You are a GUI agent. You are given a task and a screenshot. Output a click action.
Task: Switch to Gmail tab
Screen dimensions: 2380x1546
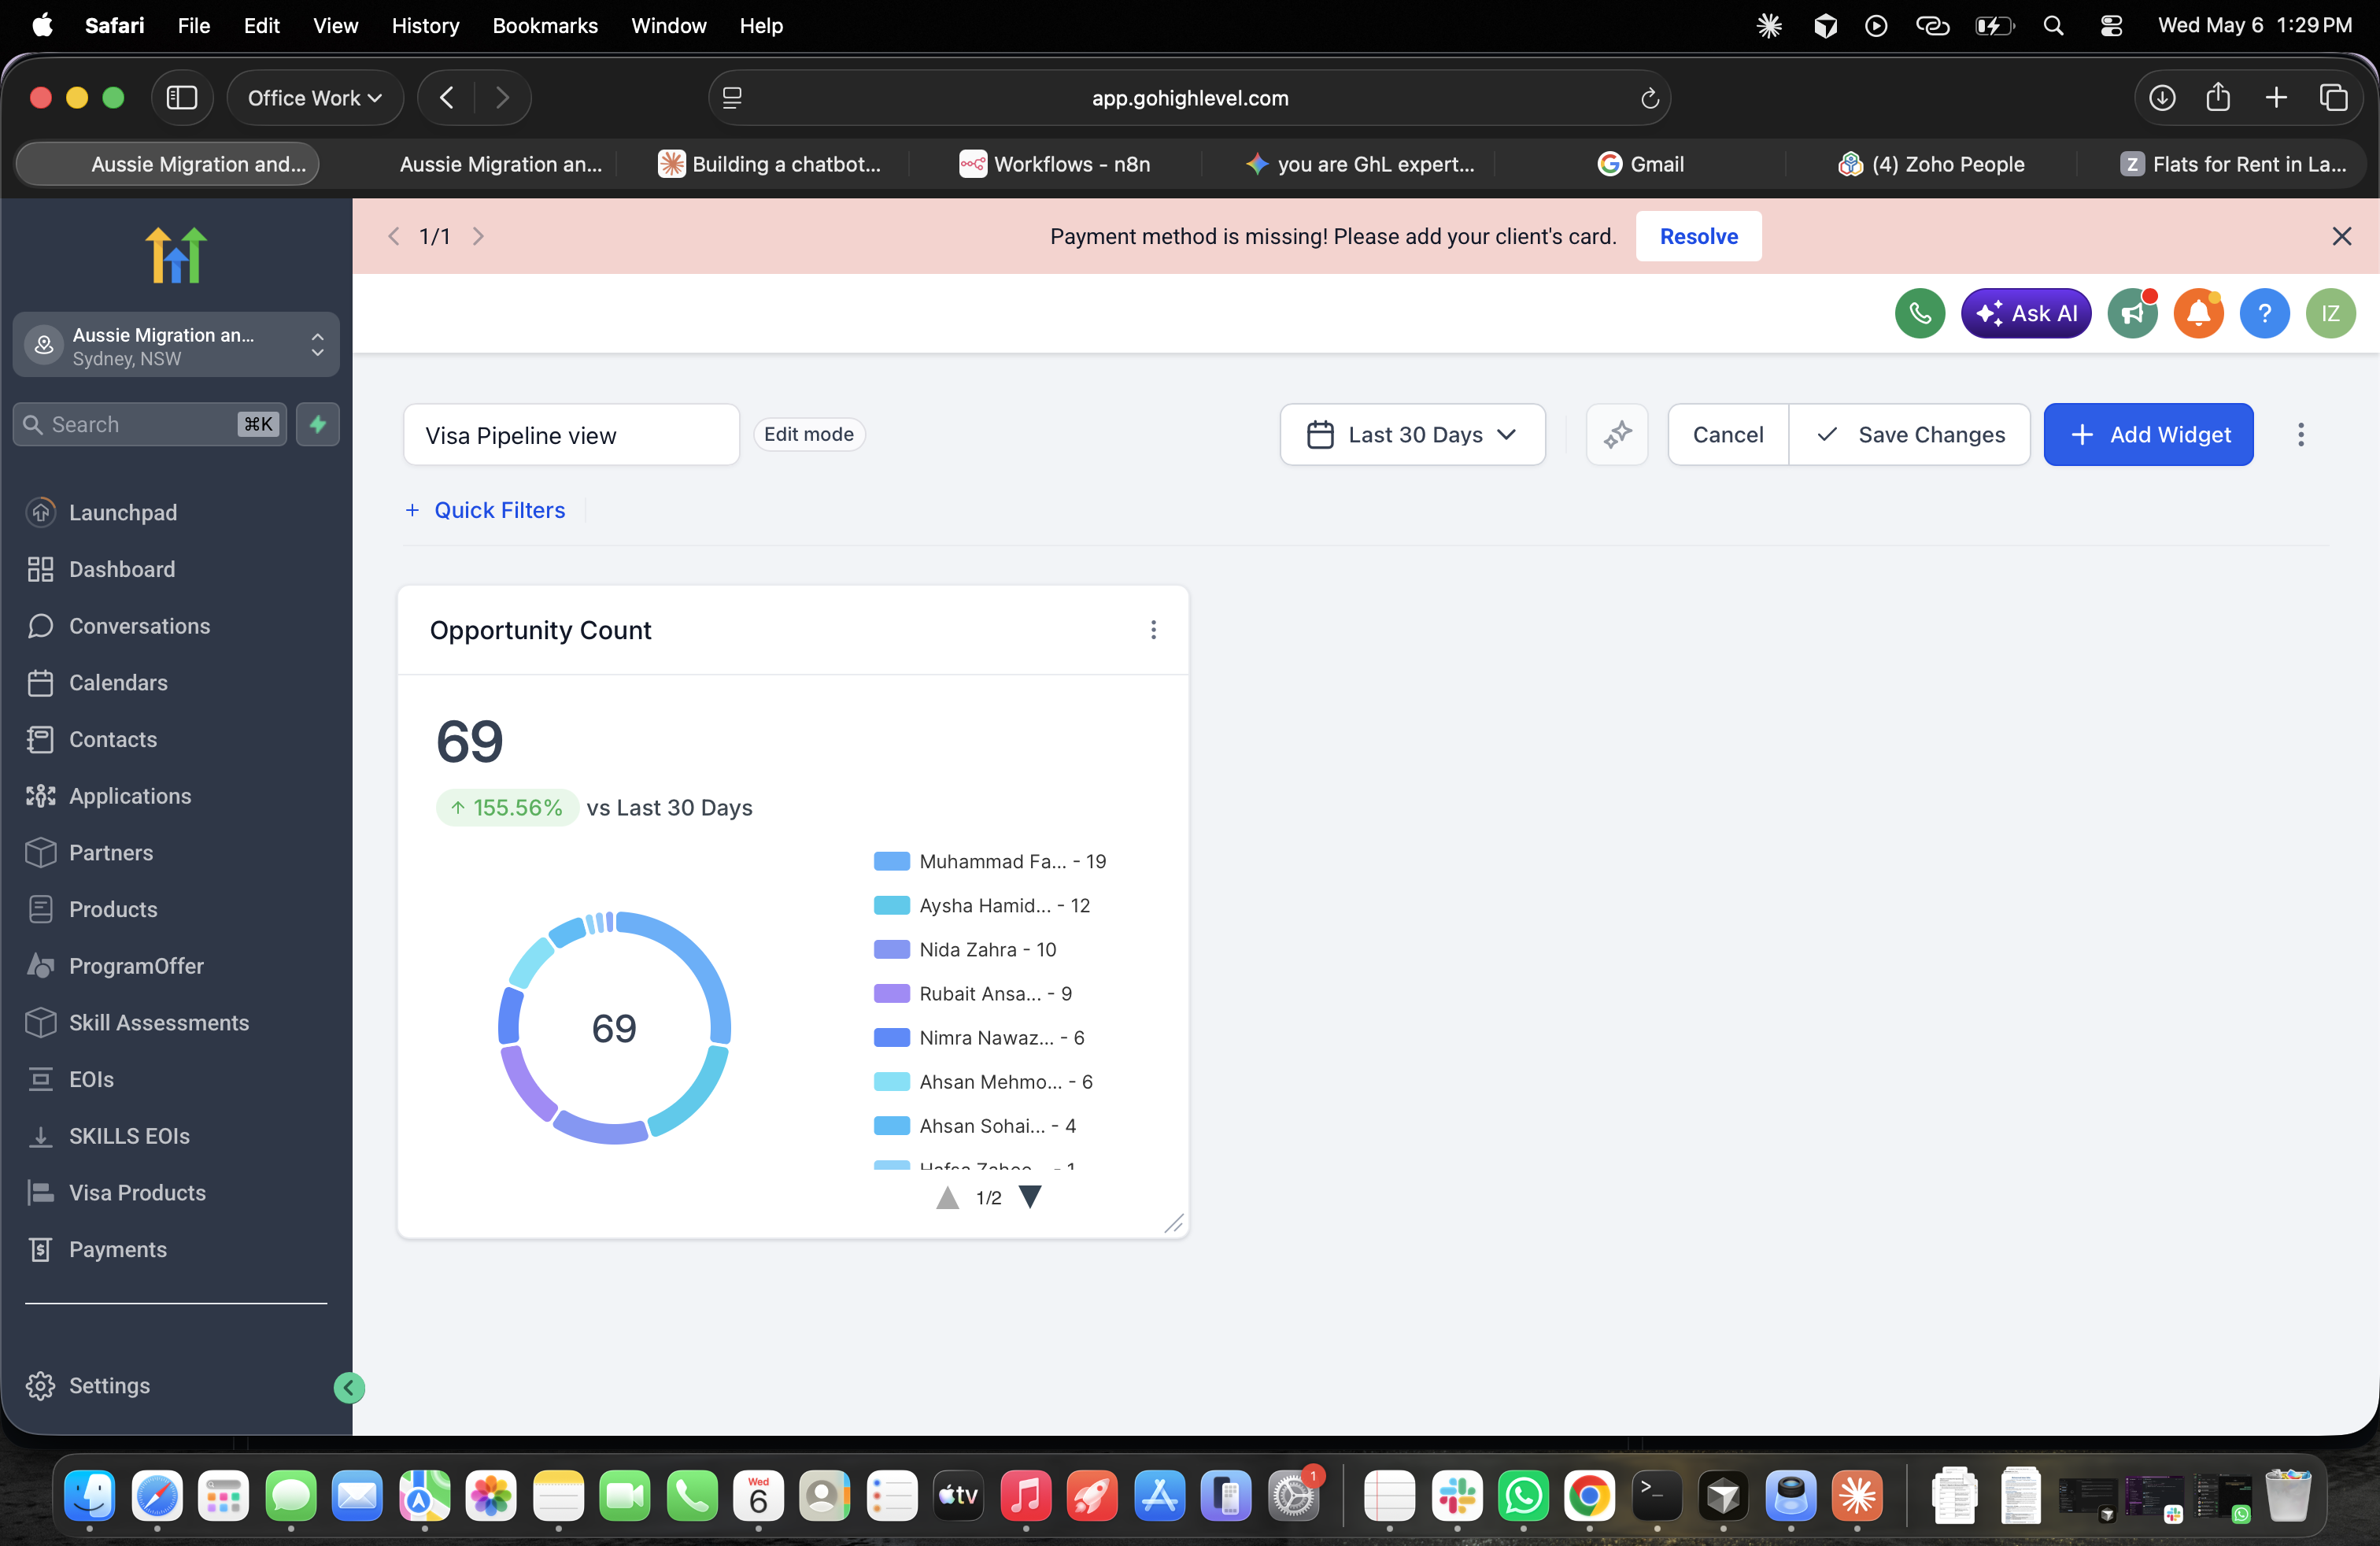tap(1641, 164)
